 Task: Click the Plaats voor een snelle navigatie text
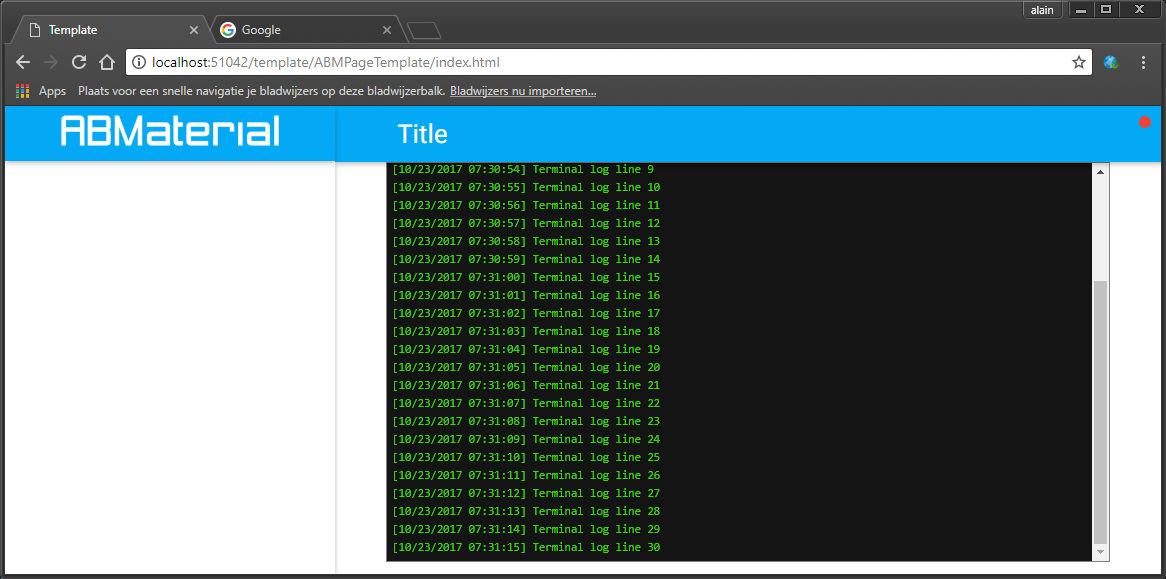pos(262,91)
